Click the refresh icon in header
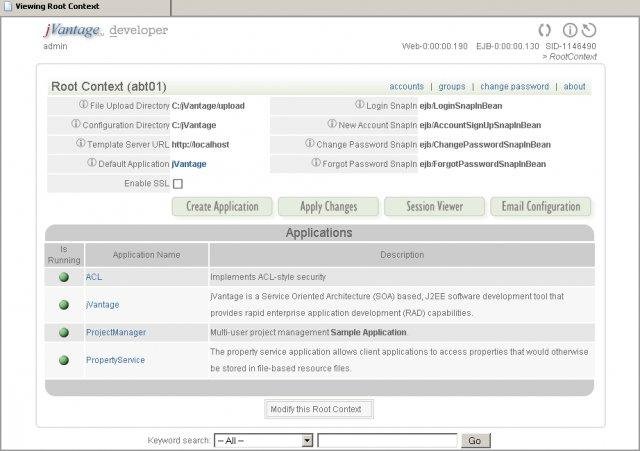 pos(546,30)
